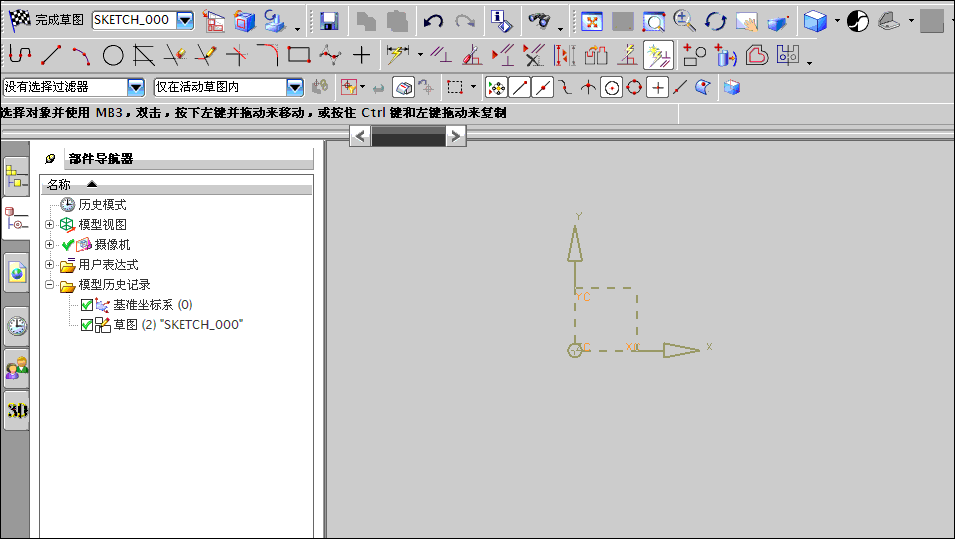The height and width of the screenshot is (539, 955).
Task: Open the 没有选择过滤器 selection filter dropdown
Action: [136, 87]
